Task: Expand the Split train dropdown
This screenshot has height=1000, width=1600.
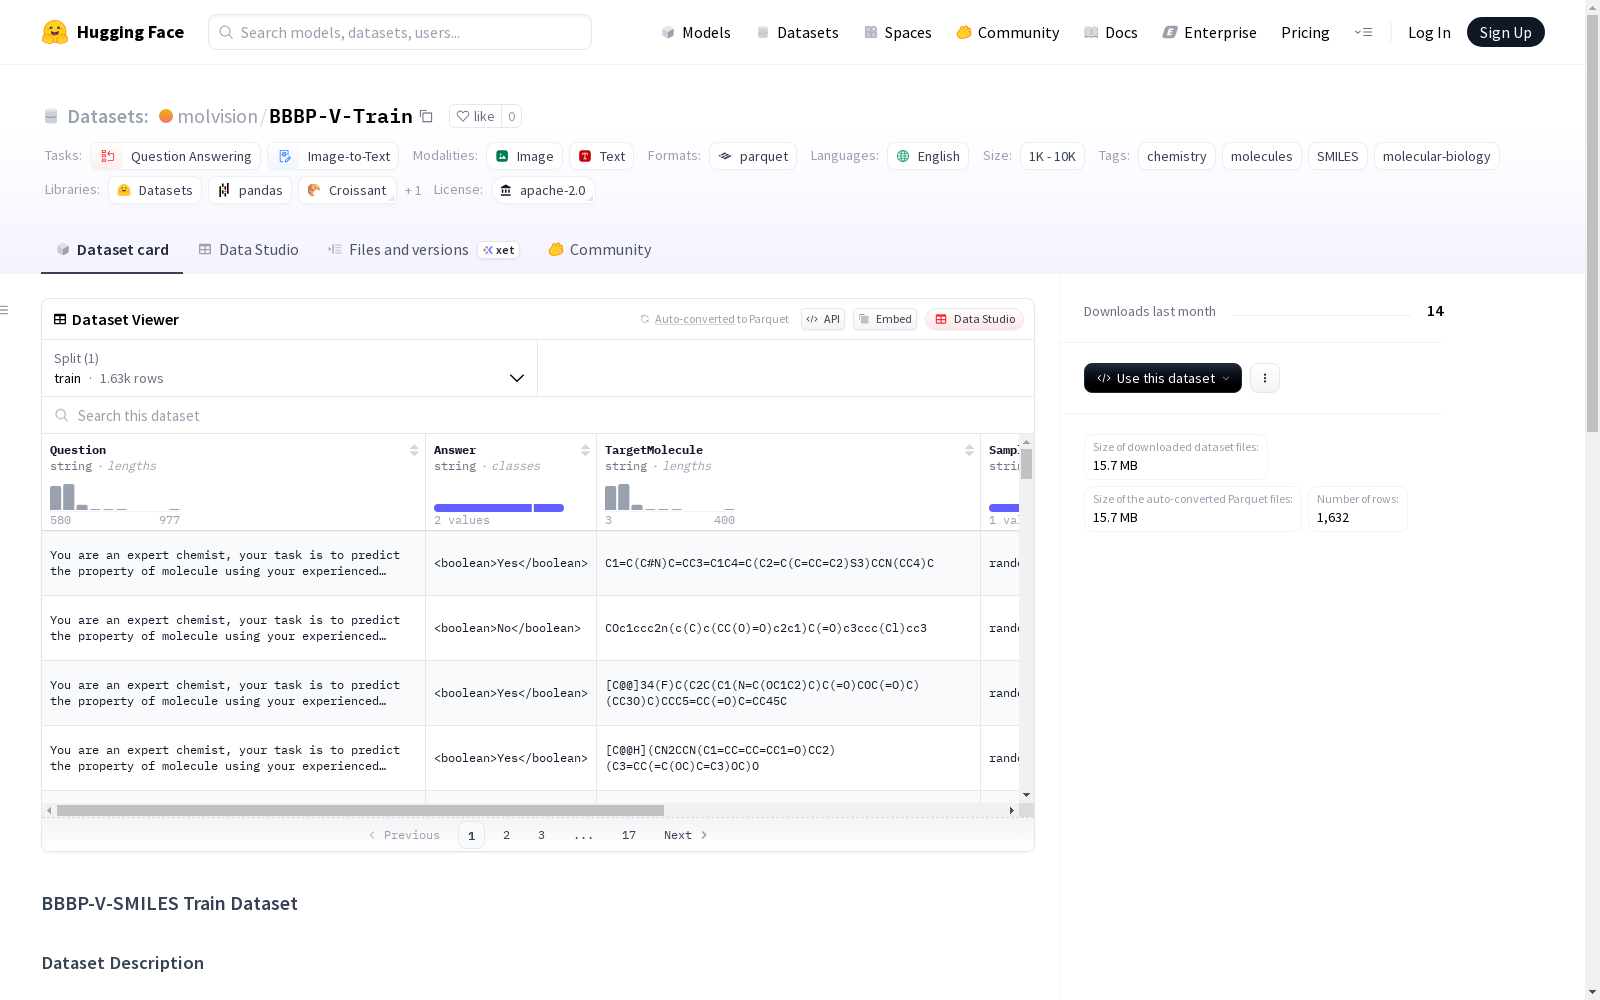Action: 290,368
